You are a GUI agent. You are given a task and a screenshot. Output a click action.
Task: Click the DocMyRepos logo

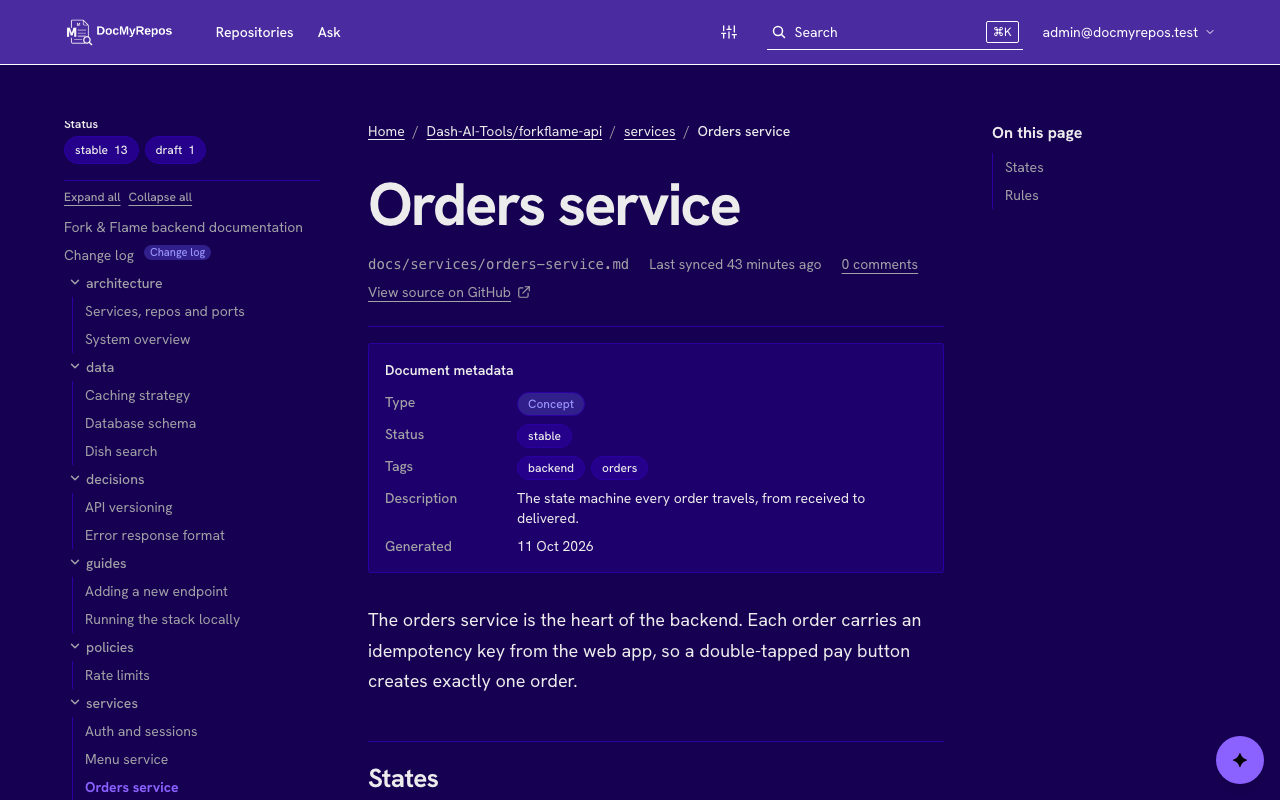(119, 32)
